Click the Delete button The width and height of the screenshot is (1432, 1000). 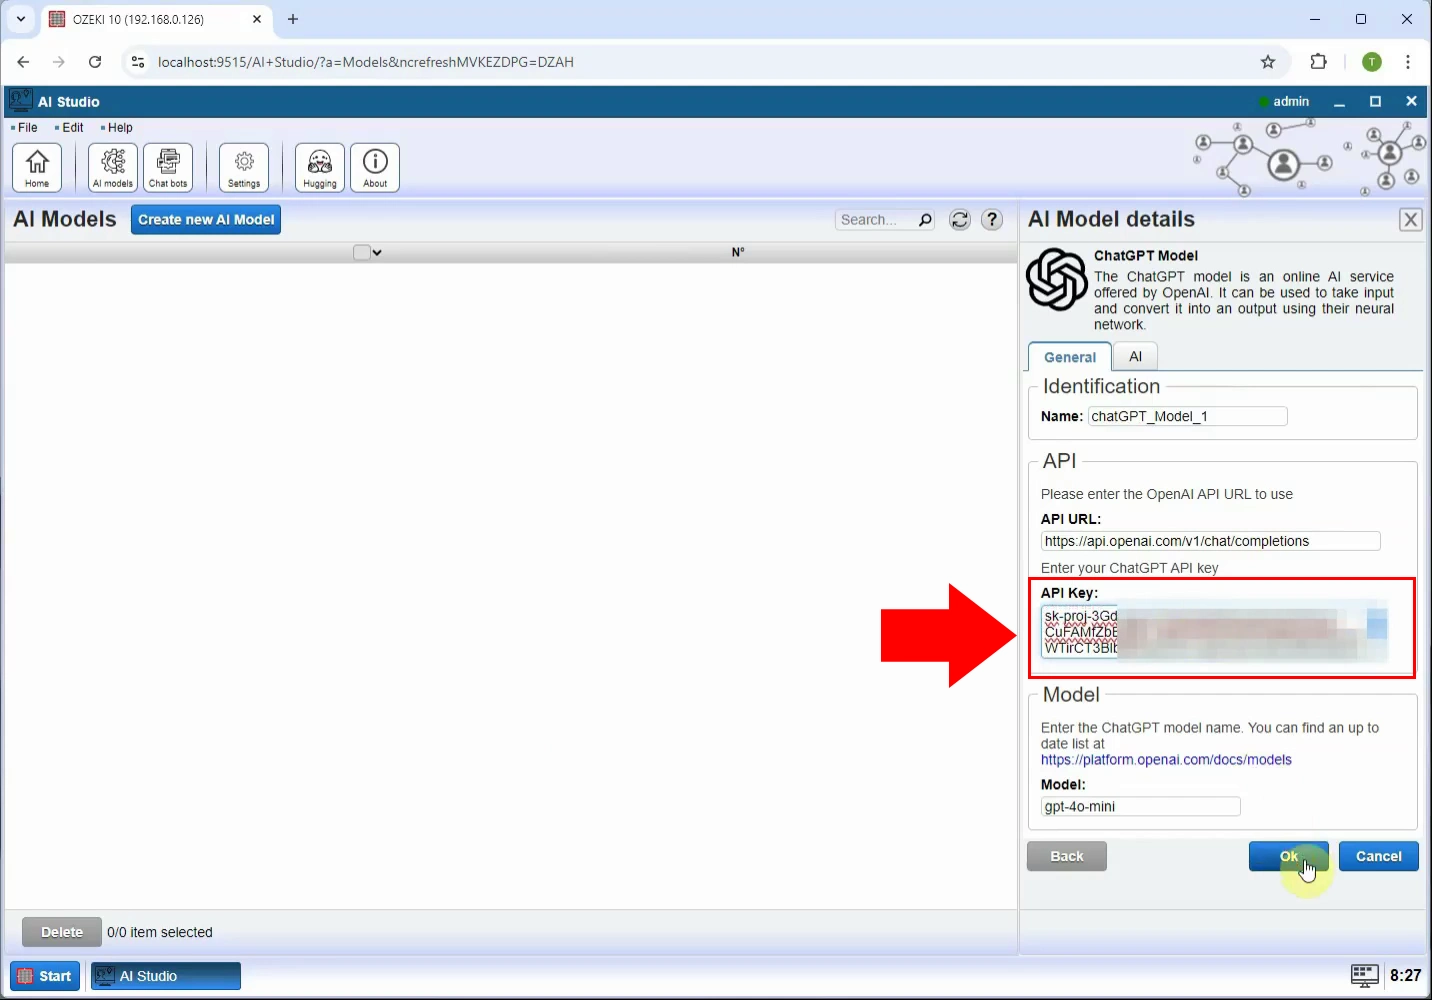point(62,932)
